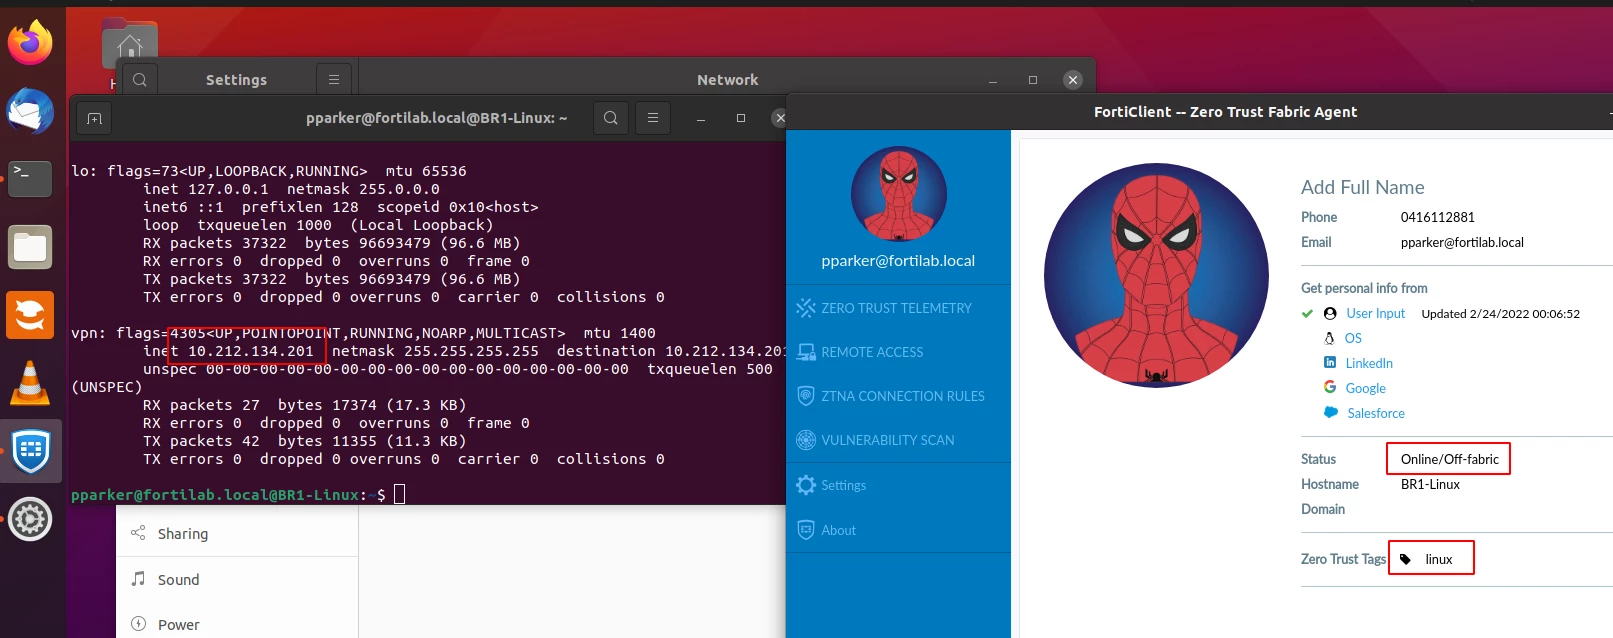Click the Updated 2/24/2022 00:06:52 timestamp
The width and height of the screenshot is (1613, 638).
[1500, 313]
